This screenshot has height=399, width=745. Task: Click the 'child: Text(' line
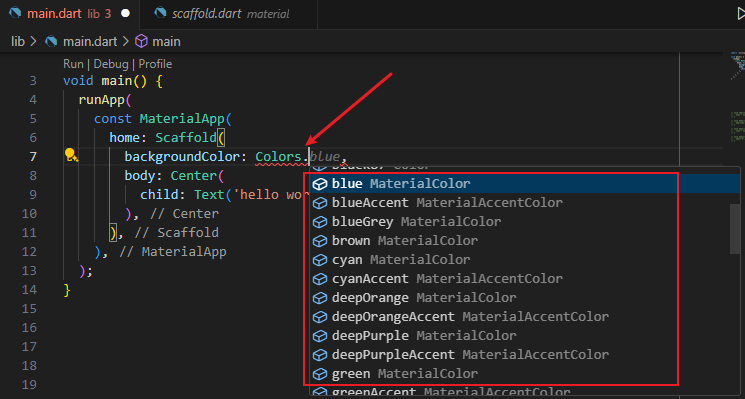click(225, 195)
